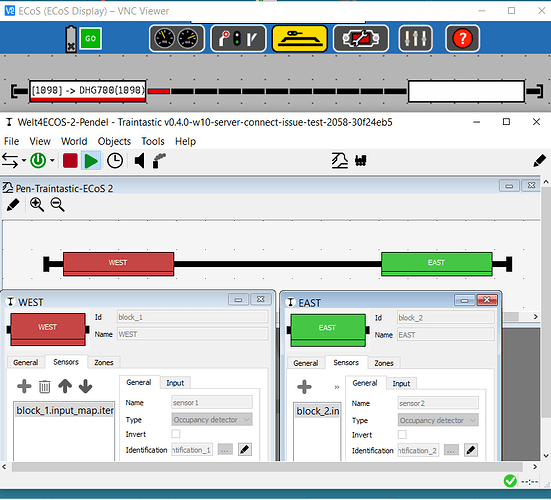The height and width of the screenshot is (500, 551).
Task: Click the red ECoS help question icon
Action: [462, 38]
